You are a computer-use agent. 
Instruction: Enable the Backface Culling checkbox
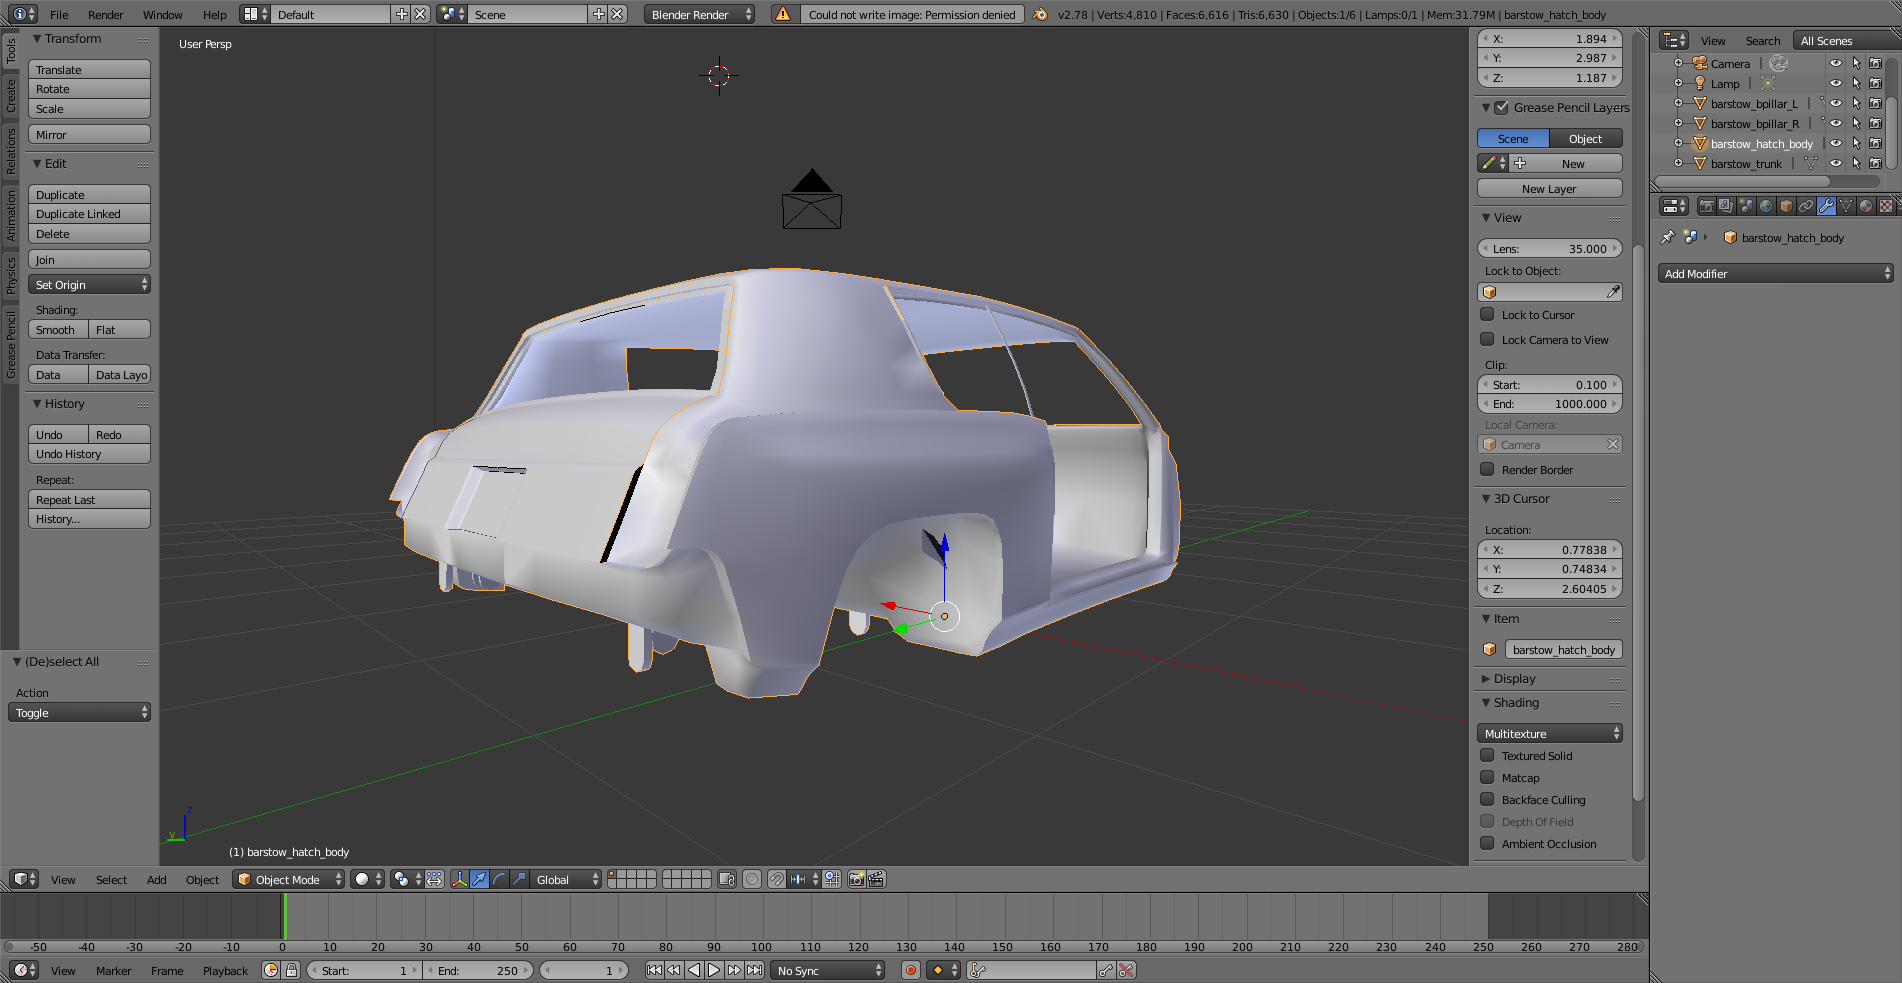point(1487,799)
